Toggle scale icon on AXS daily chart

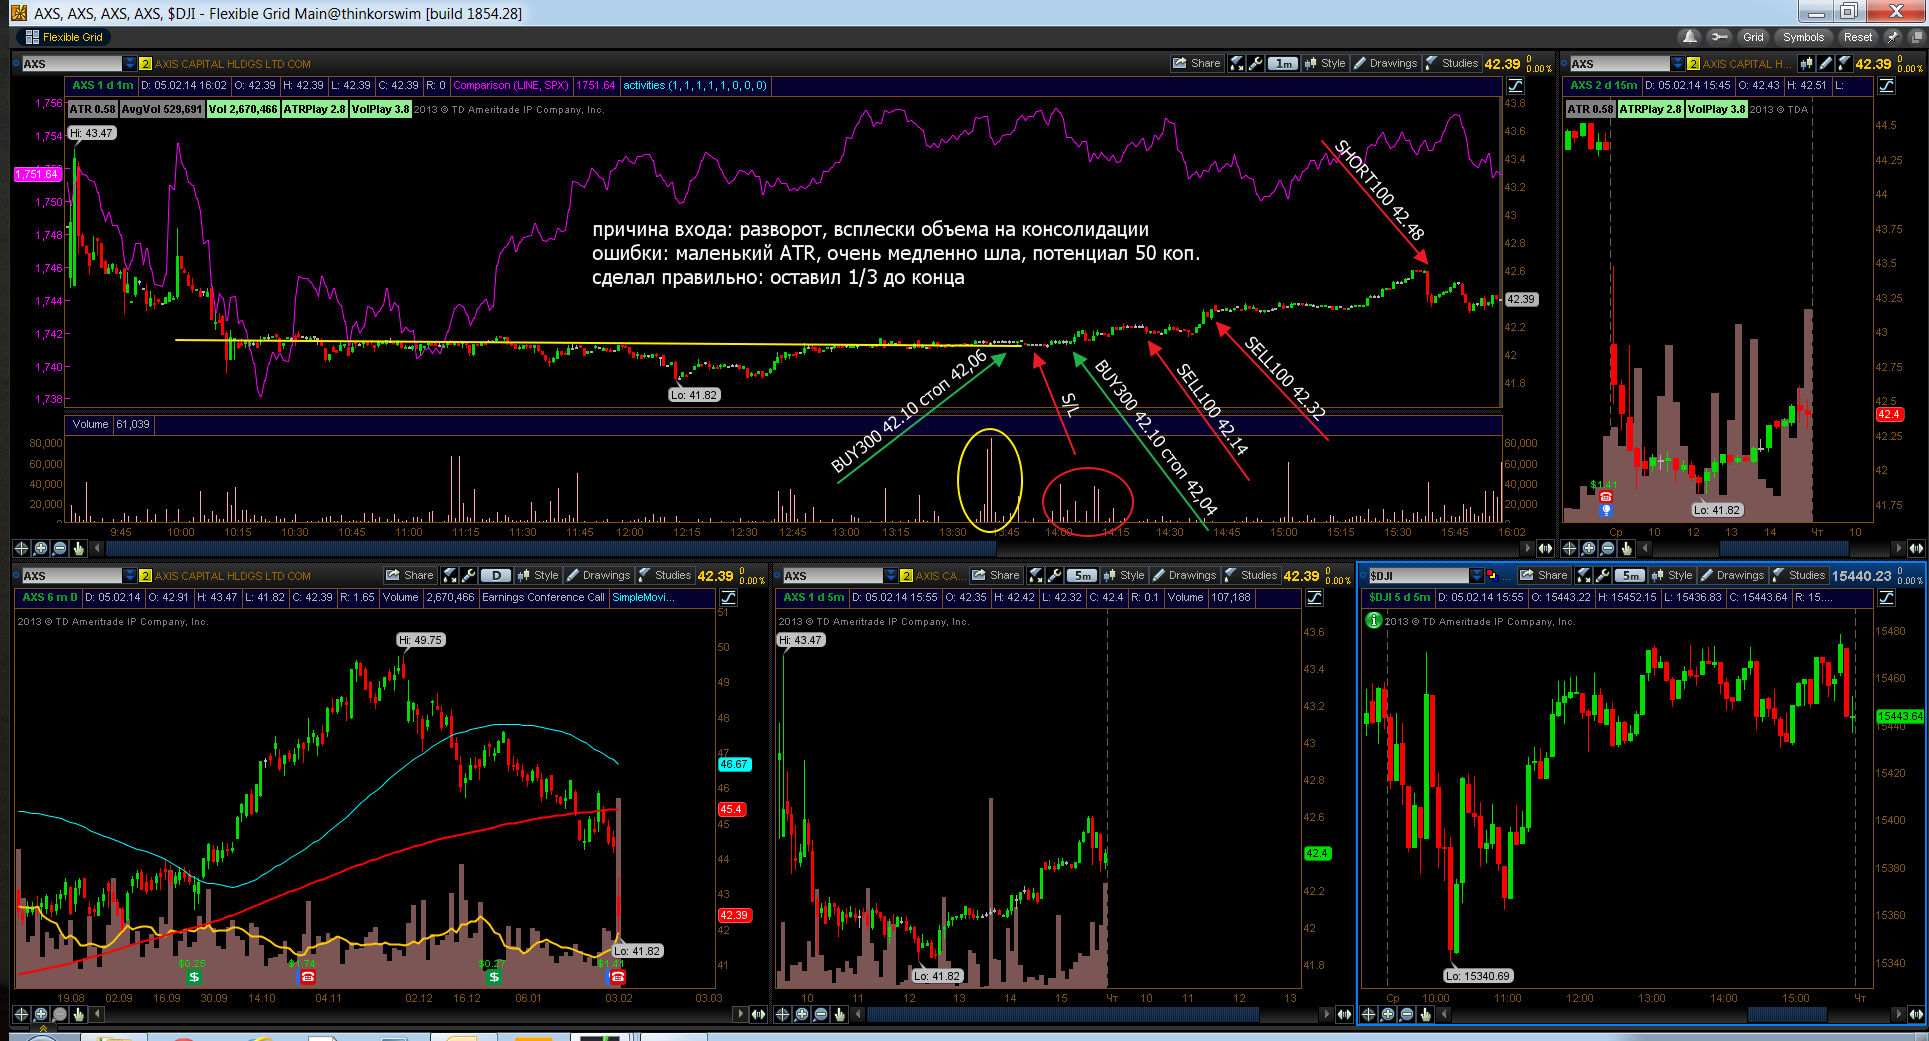pos(729,598)
